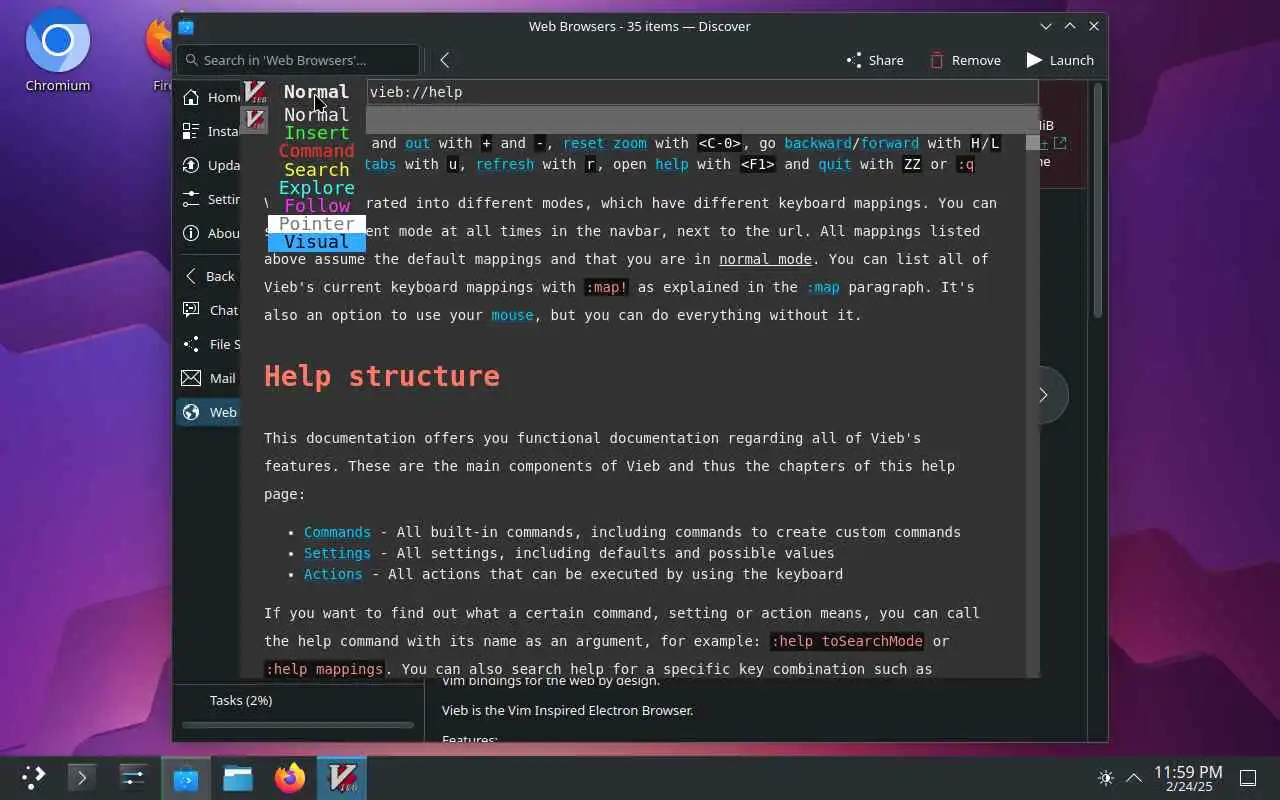Open Firefox from the taskbar

[290, 777]
